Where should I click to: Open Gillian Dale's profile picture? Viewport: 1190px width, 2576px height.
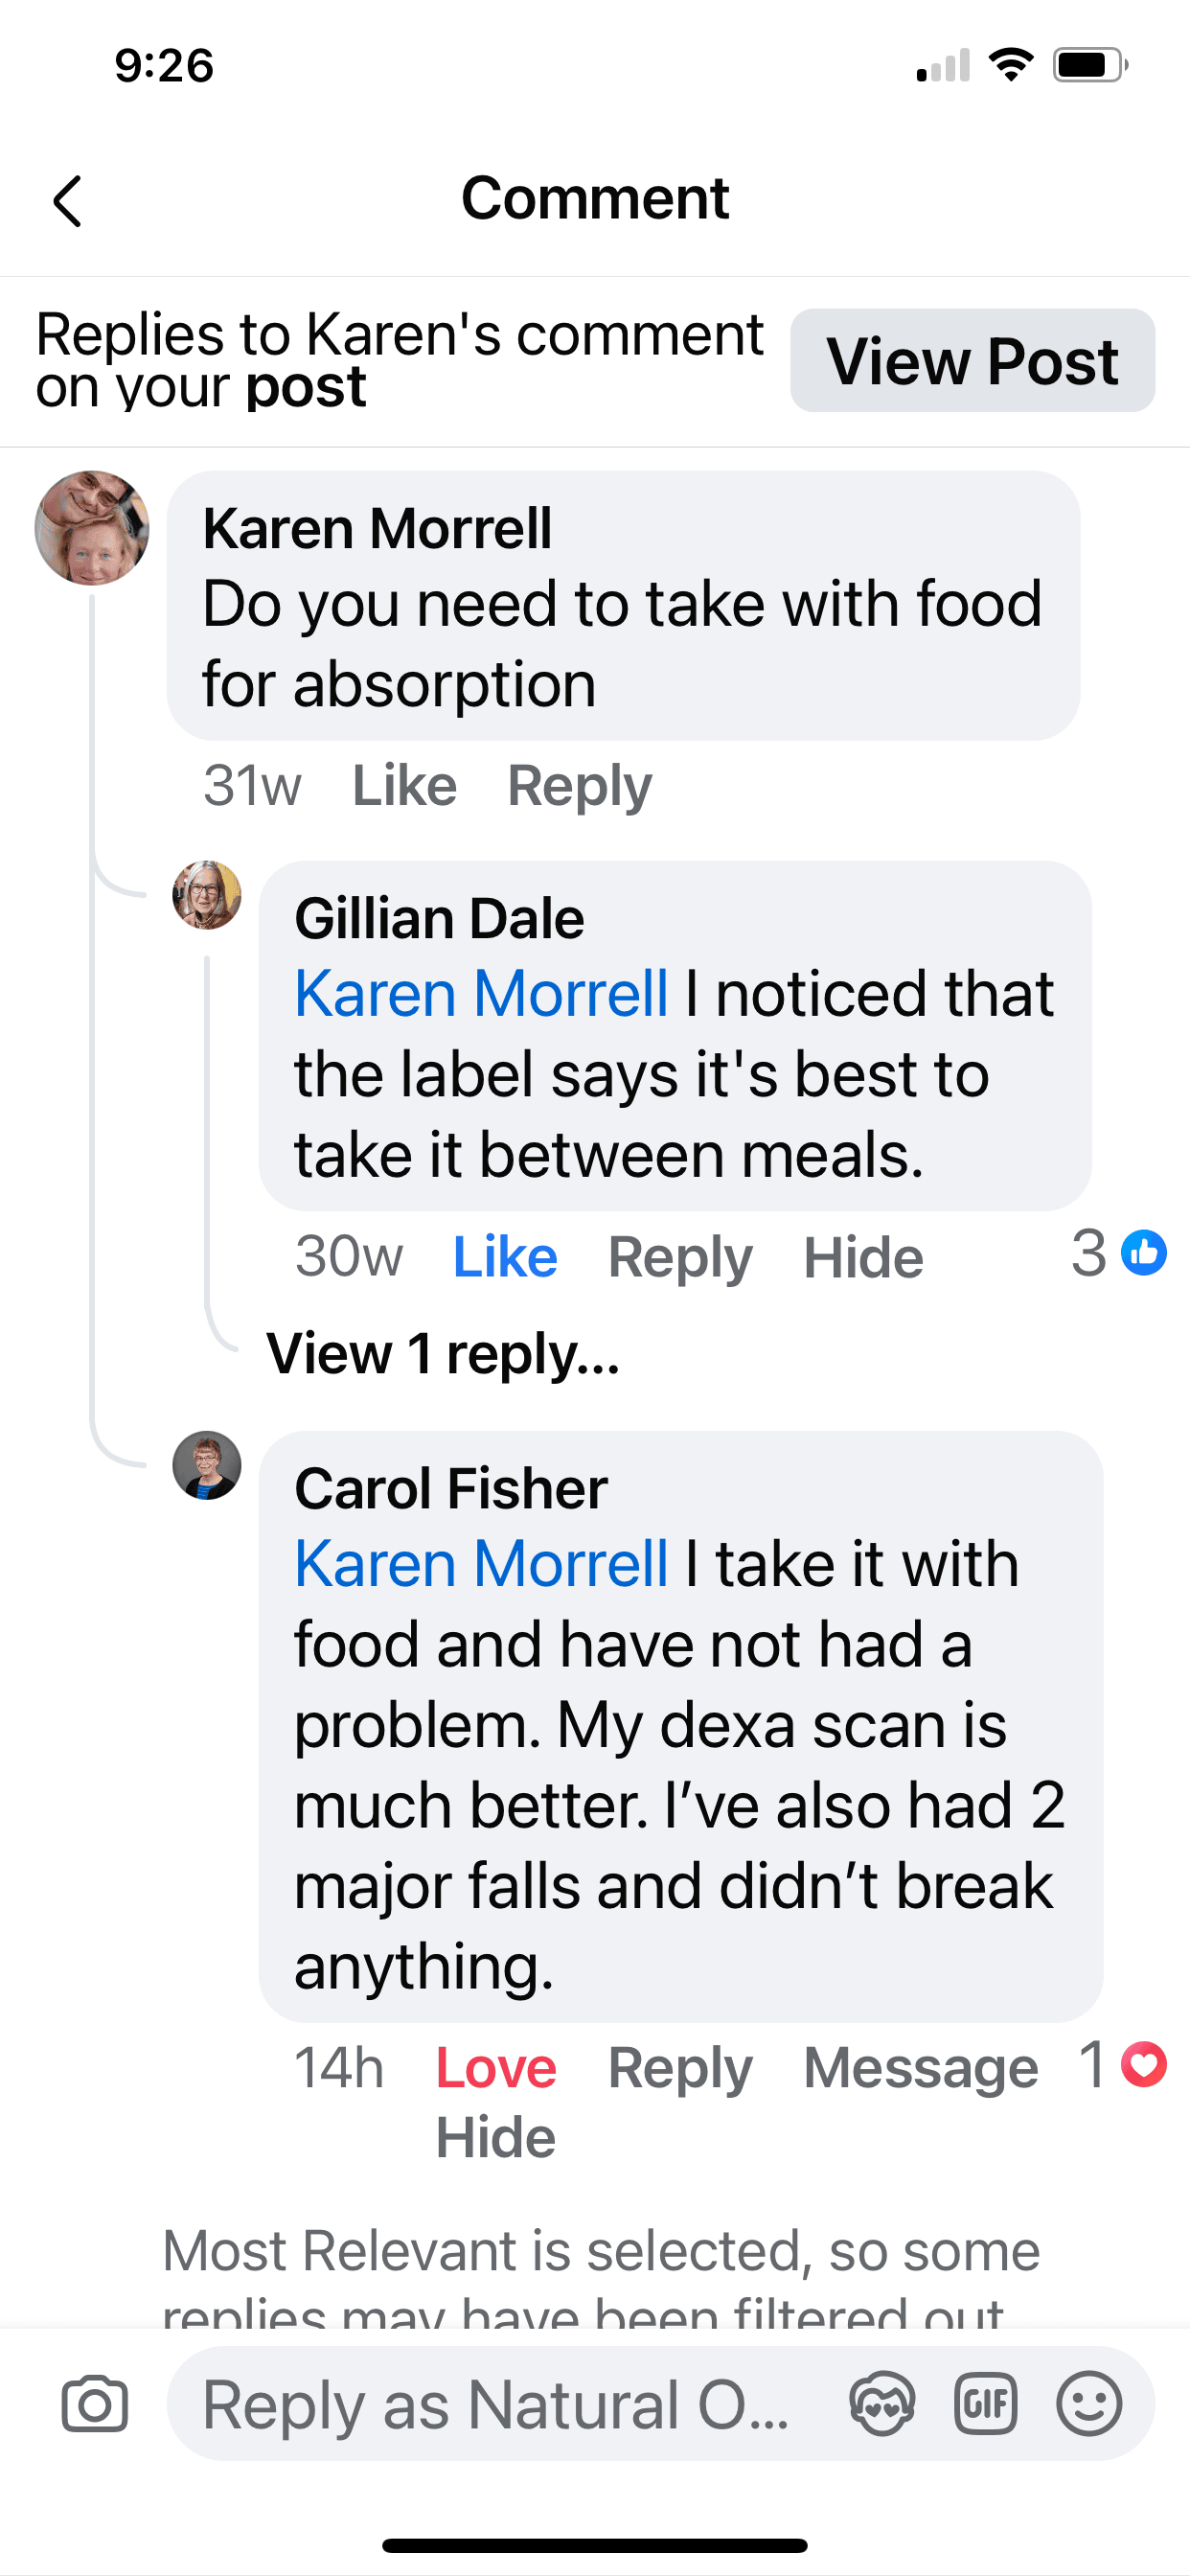tap(207, 895)
